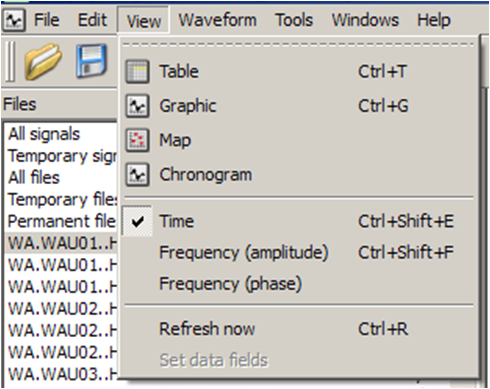
Task: Save using the floppy disk toolbar icon
Action: tap(91, 61)
